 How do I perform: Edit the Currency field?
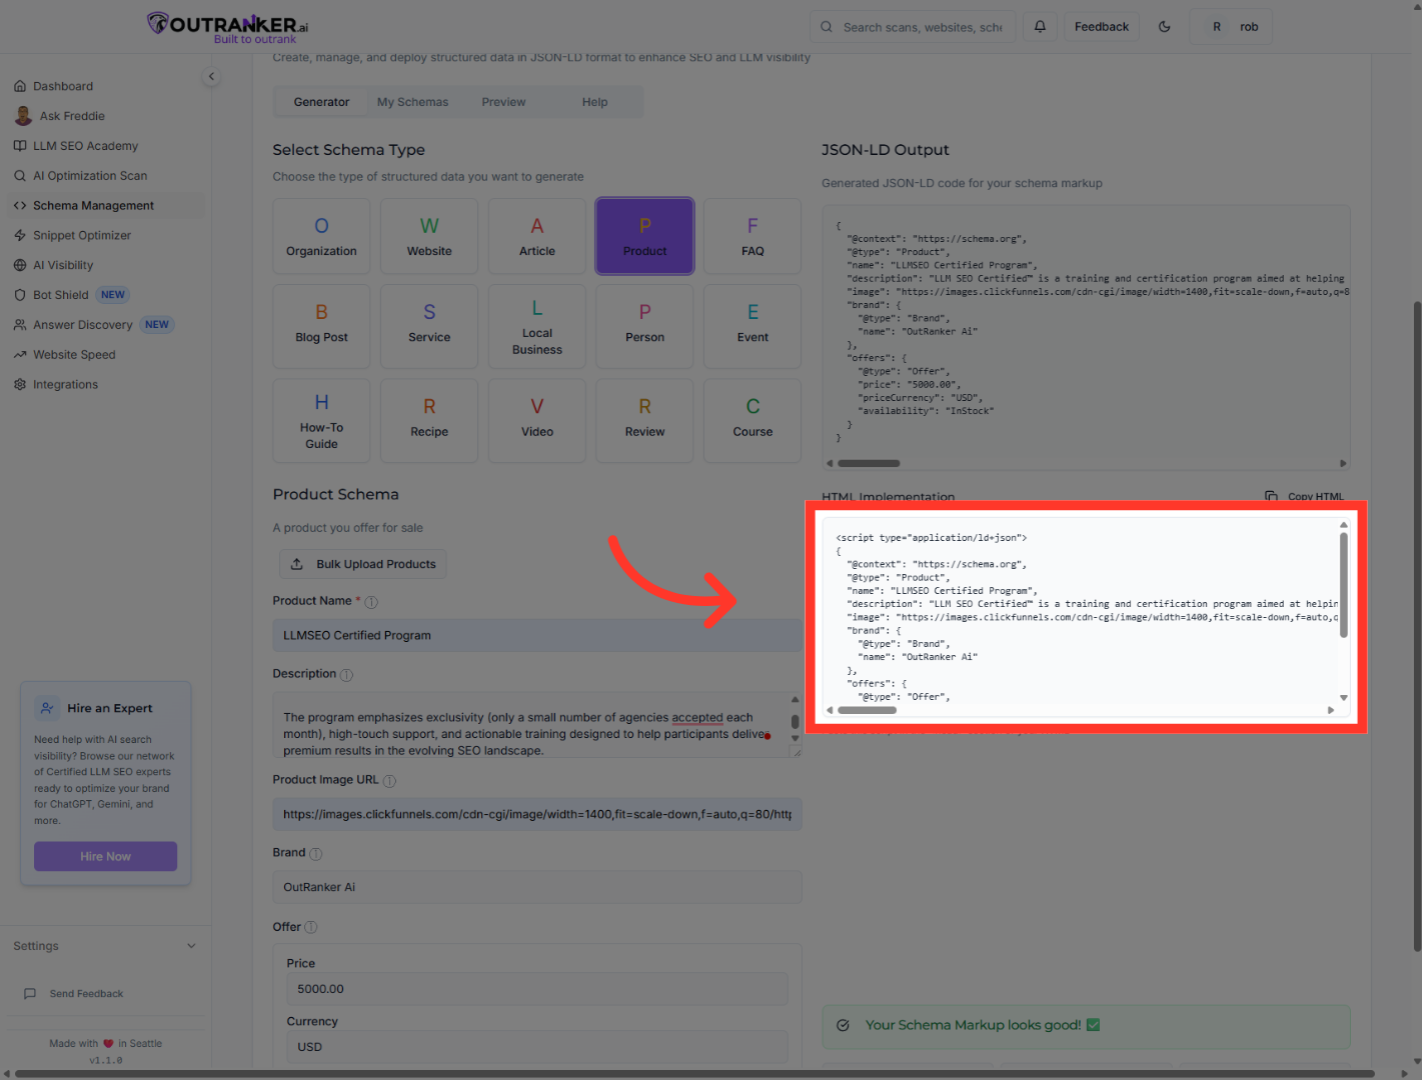pyautogui.click(x=537, y=1047)
